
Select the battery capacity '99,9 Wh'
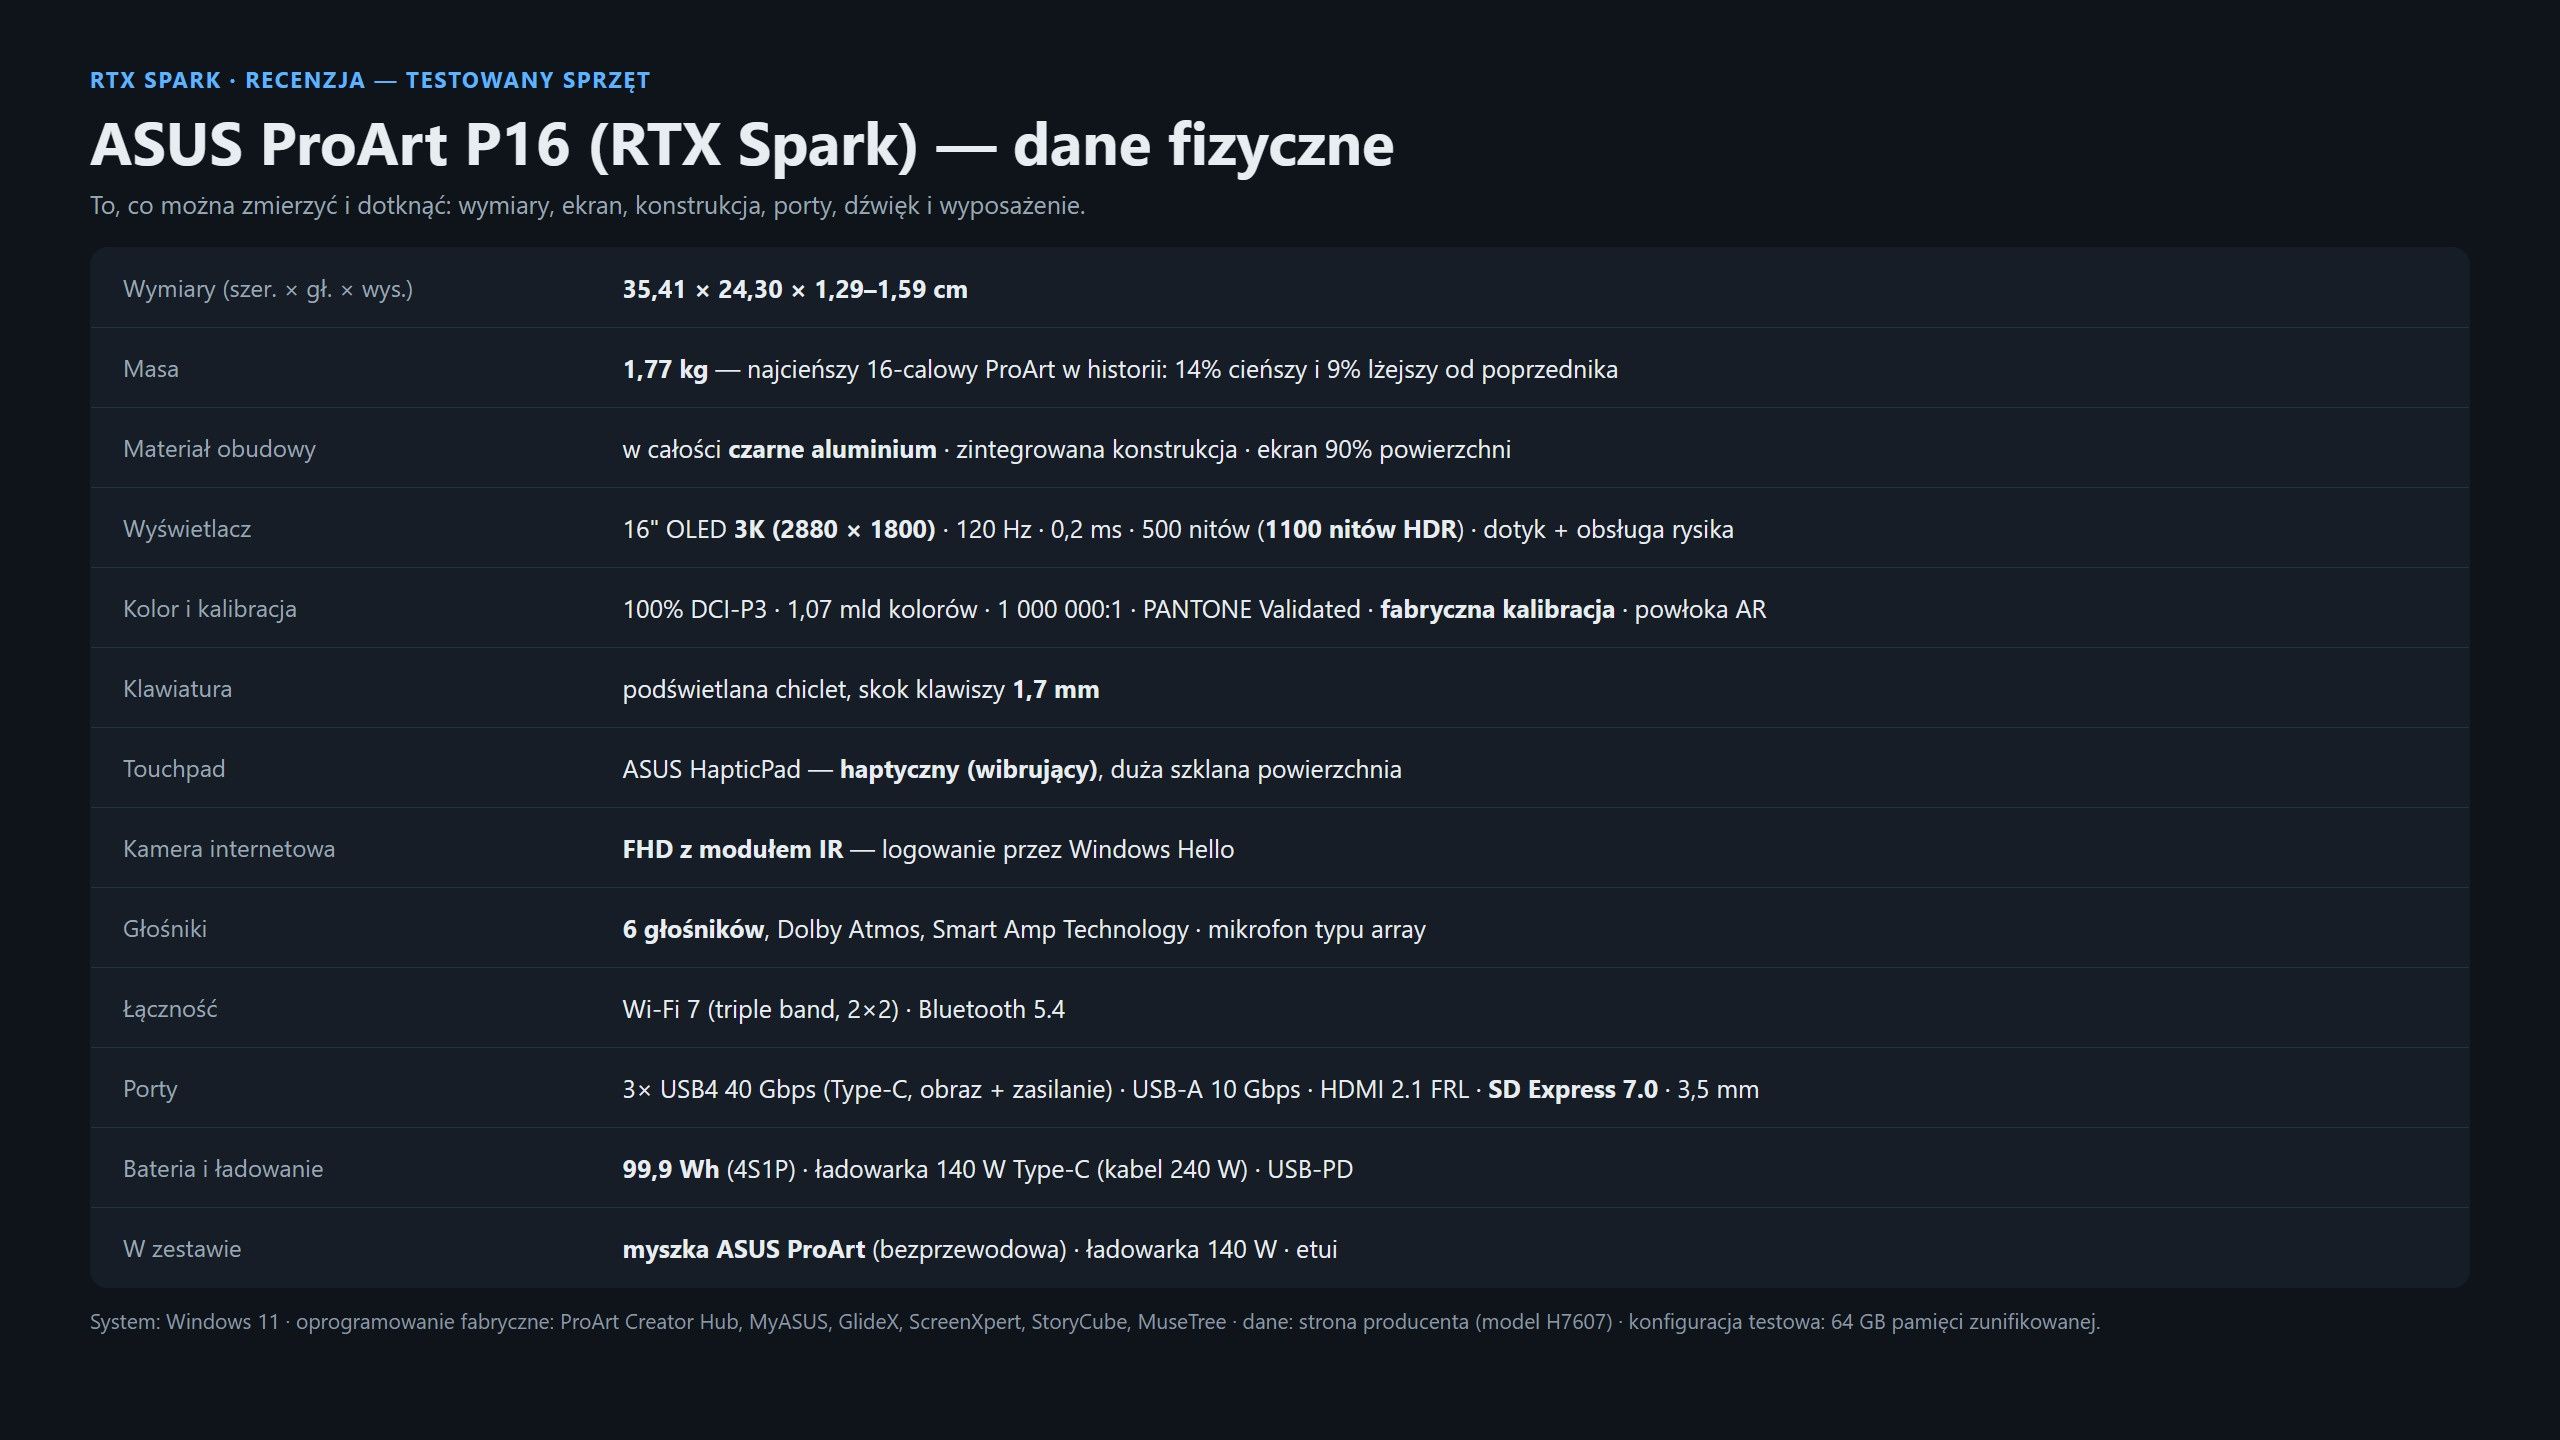[x=670, y=1169]
